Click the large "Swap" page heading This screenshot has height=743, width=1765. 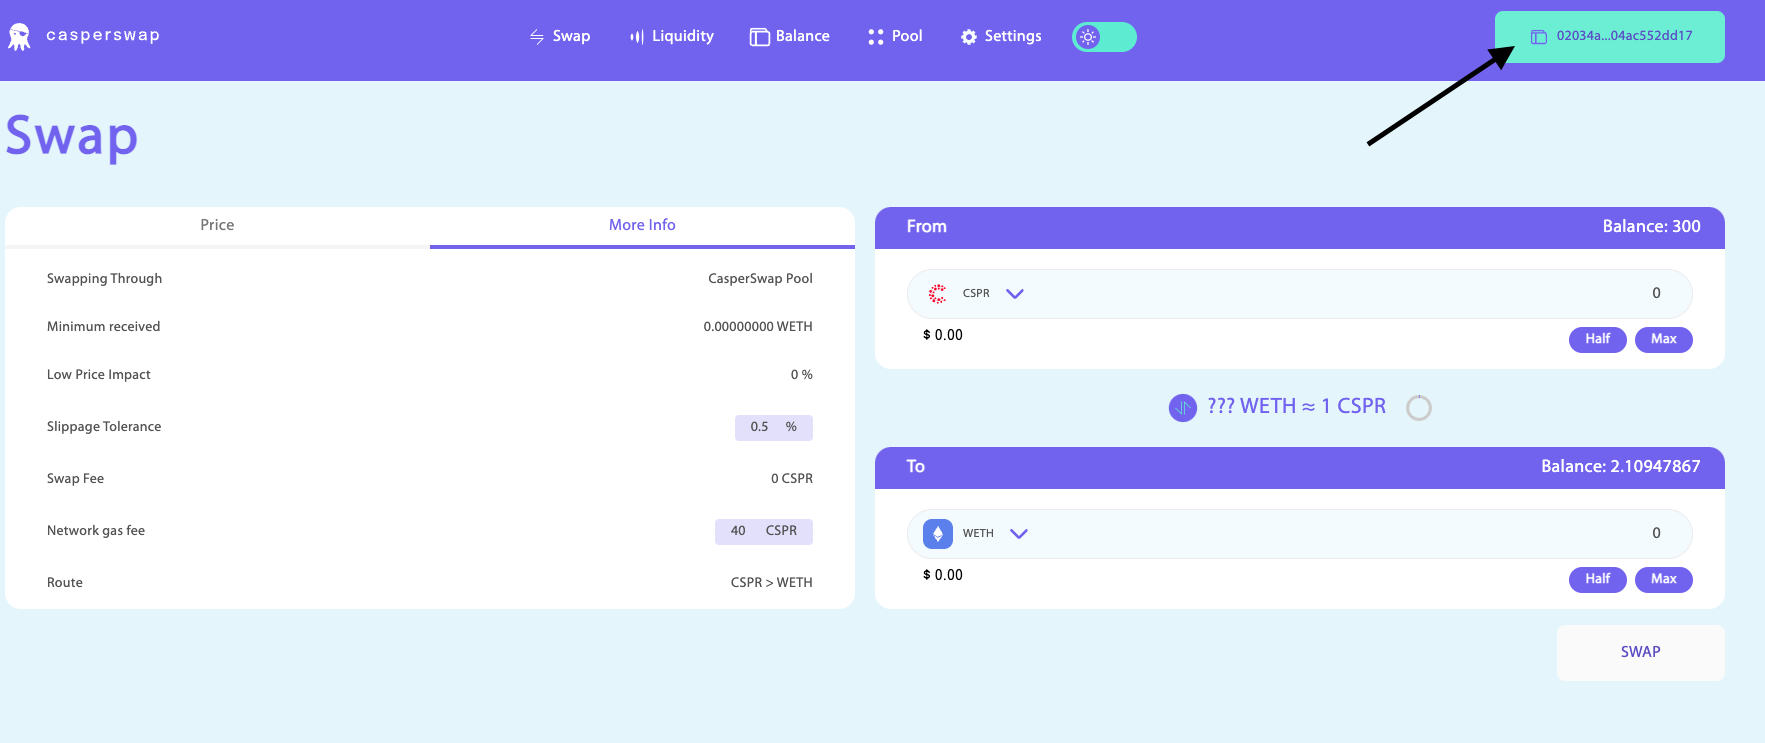[x=72, y=137]
